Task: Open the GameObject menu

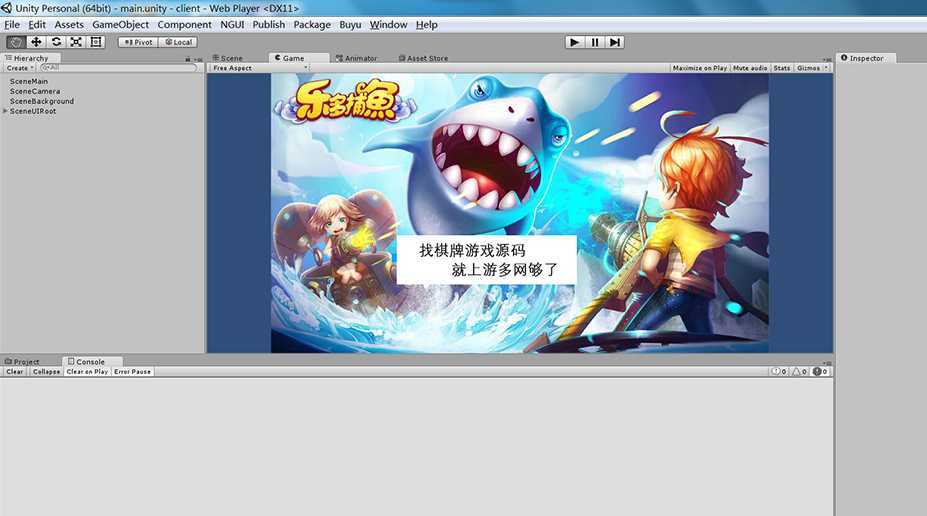Action: pyautogui.click(x=120, y=24)
